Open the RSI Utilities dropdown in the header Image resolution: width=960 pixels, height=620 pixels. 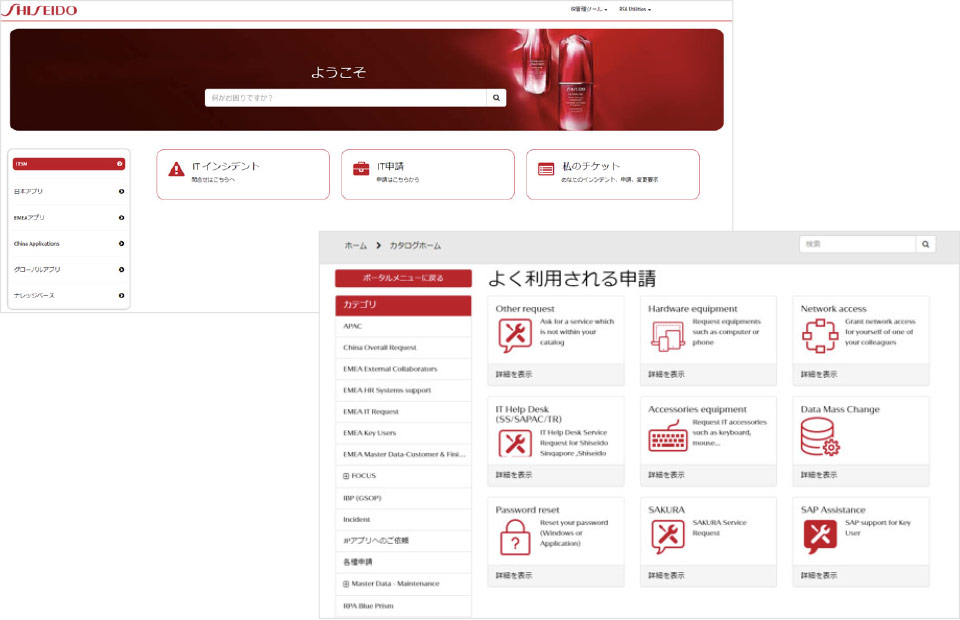tap(635, 9)
